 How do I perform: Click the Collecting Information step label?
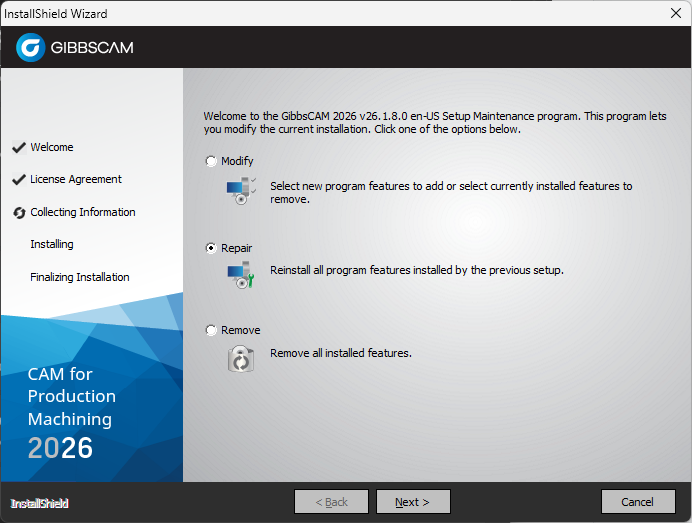(x=83, y=212)
